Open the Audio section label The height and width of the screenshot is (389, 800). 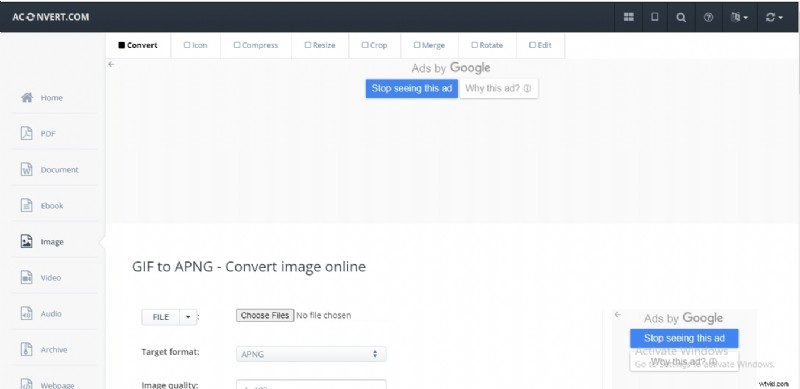(51, 313)
